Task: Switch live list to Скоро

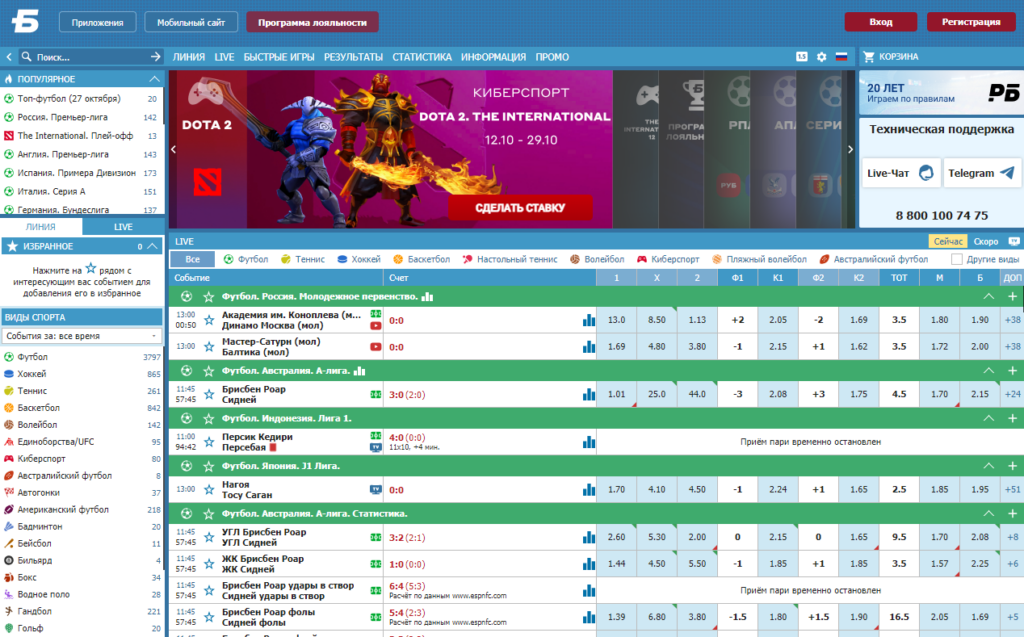Action: (985, 241)
